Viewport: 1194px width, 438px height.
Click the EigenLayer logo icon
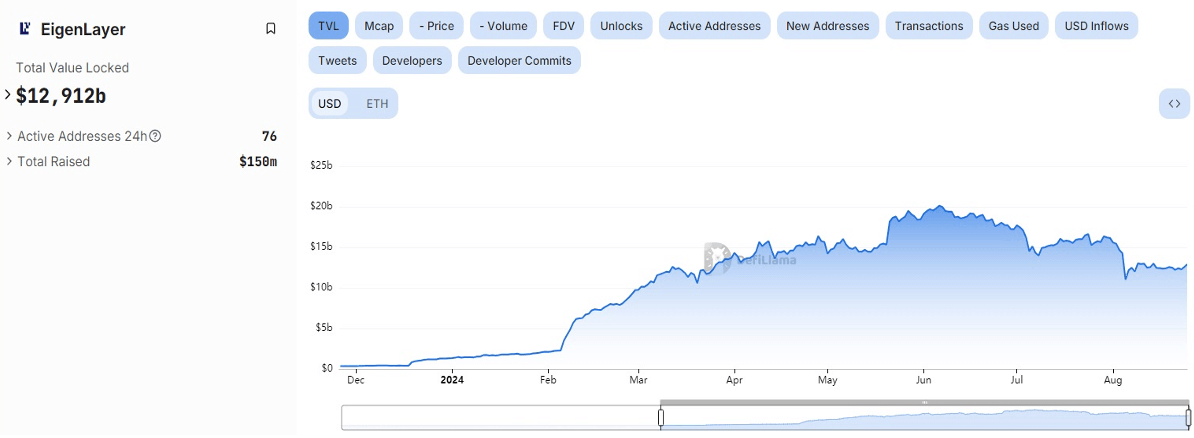tap(25, 29)
